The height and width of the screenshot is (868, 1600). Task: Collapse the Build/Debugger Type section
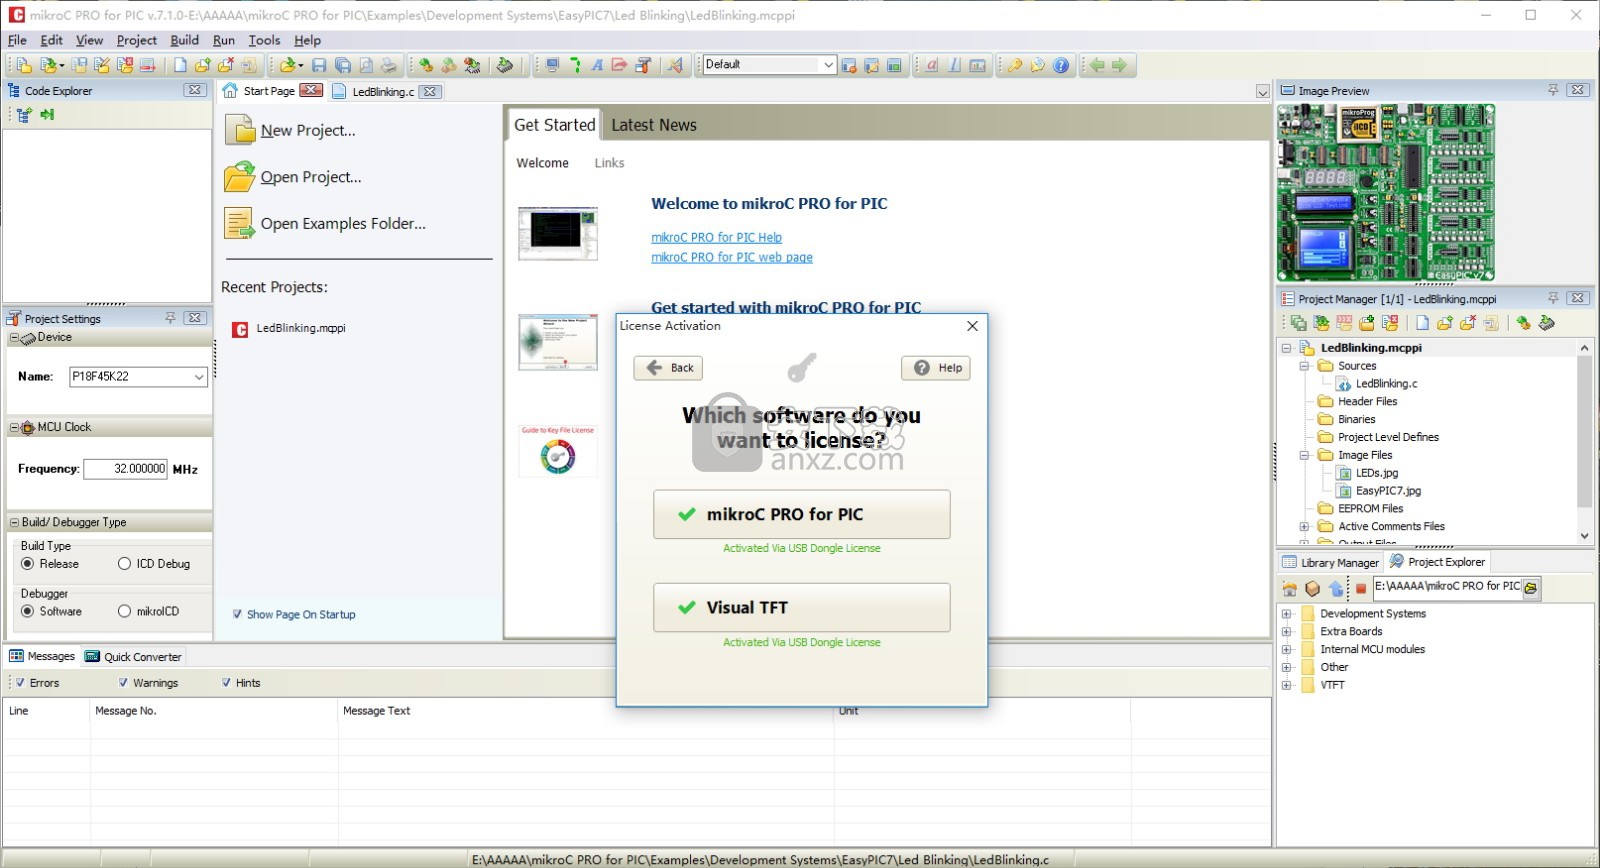[14, 522]
